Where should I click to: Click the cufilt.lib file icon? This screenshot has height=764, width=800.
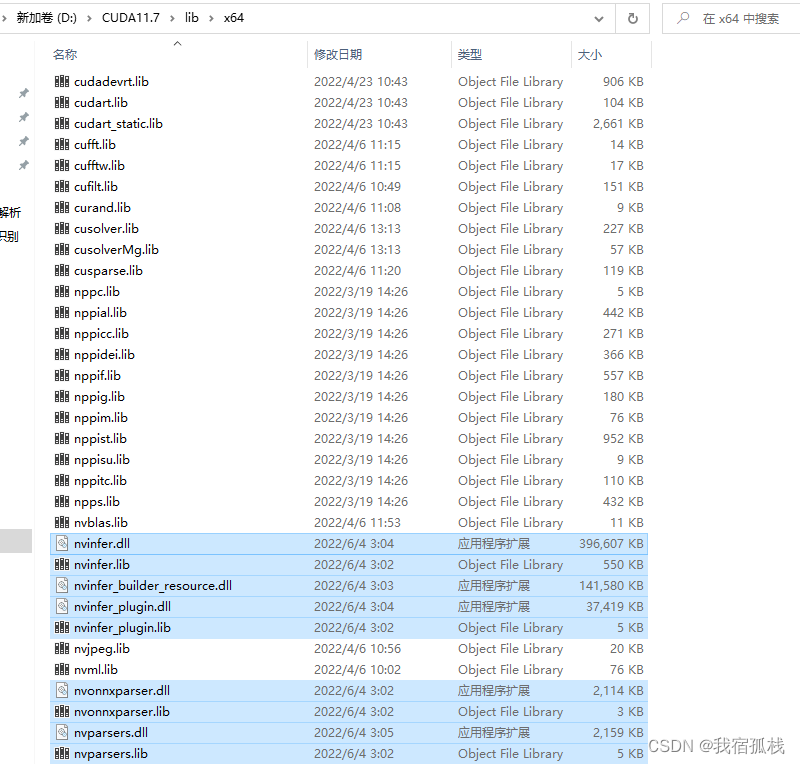(x=62, y=186)
